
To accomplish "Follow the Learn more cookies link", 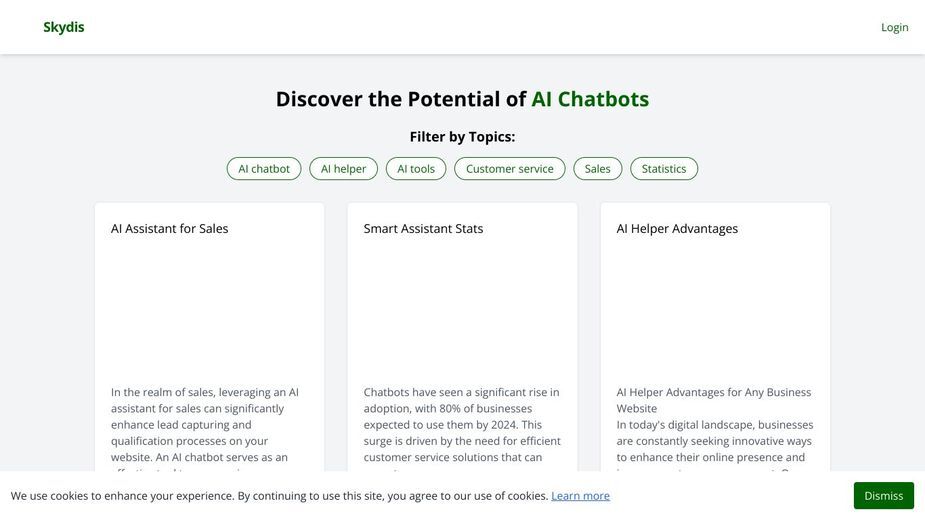I will [580, 496].
